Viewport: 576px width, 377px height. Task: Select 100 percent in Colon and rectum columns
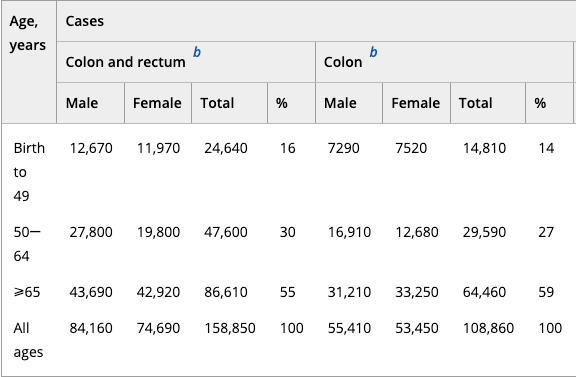click(x=292, y=328)
